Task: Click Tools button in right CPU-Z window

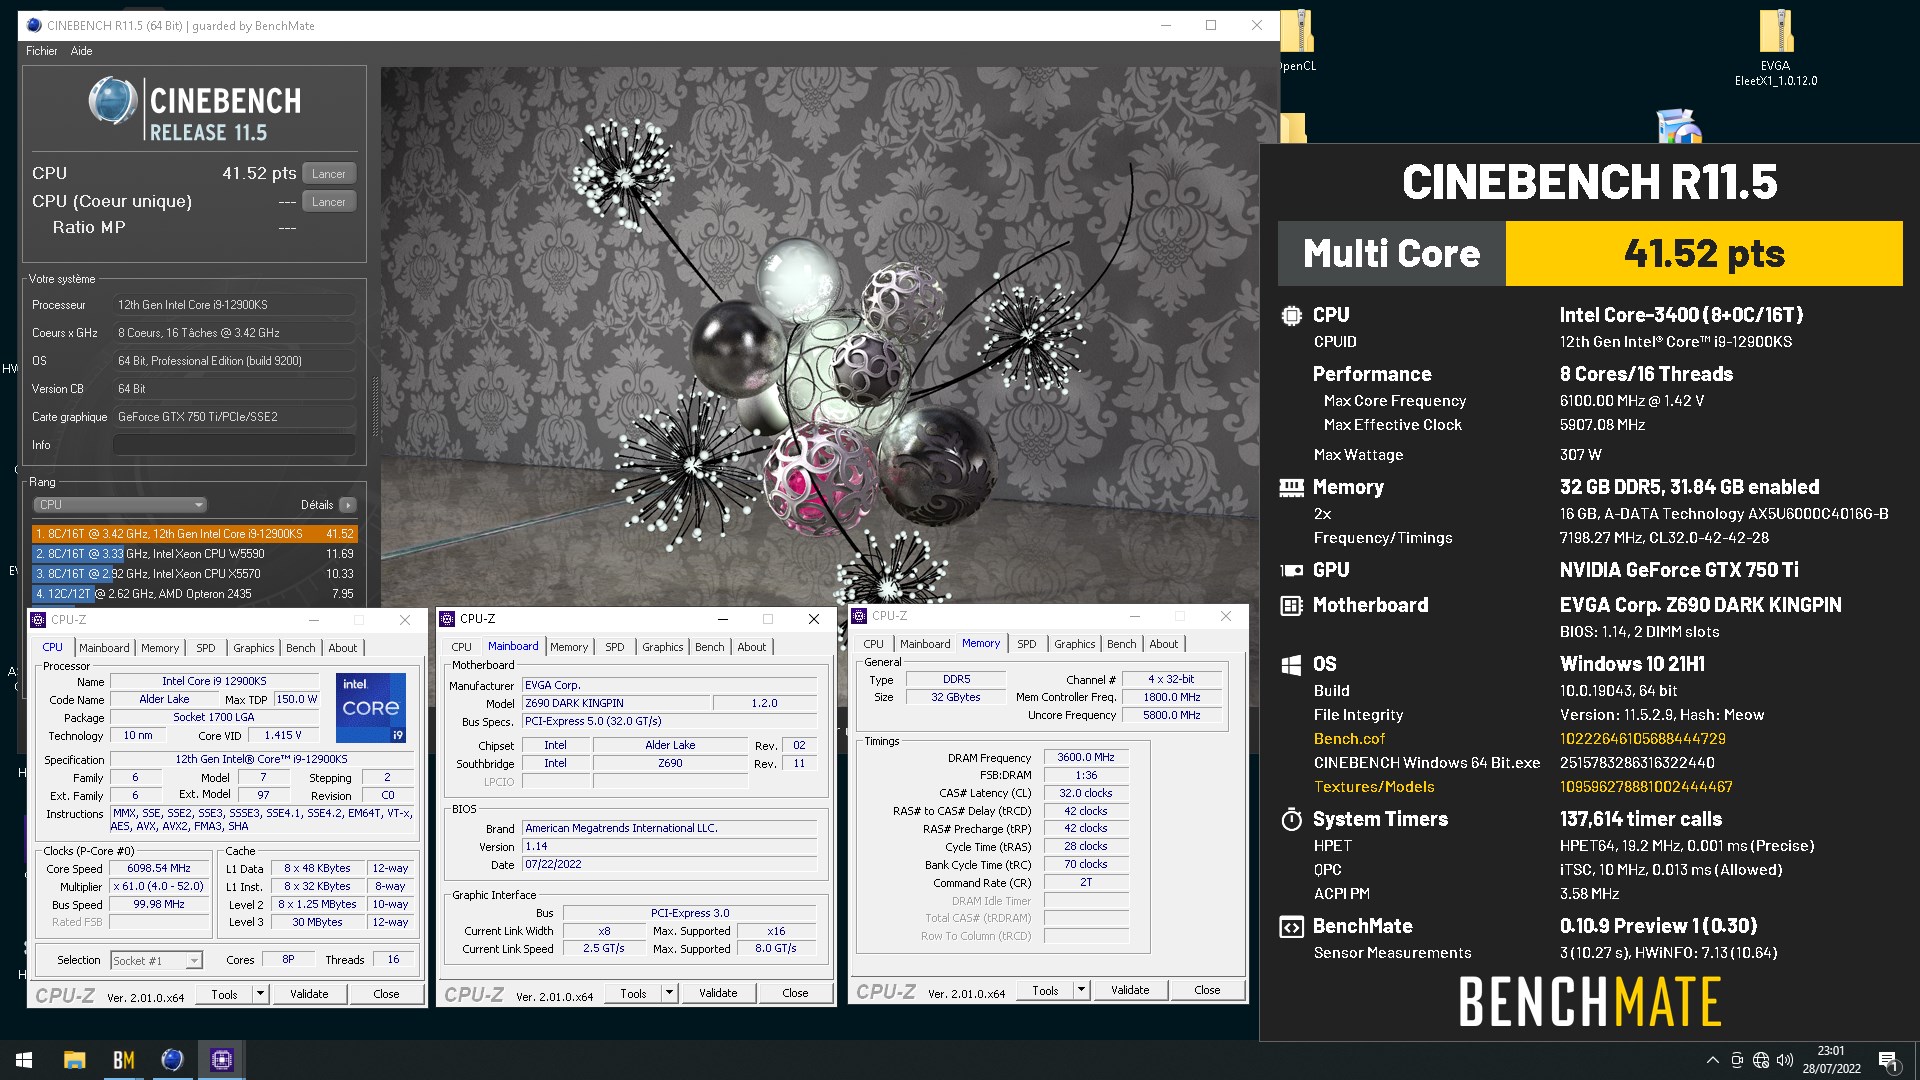Action: pyautogui.click(x=1046, y=990)
